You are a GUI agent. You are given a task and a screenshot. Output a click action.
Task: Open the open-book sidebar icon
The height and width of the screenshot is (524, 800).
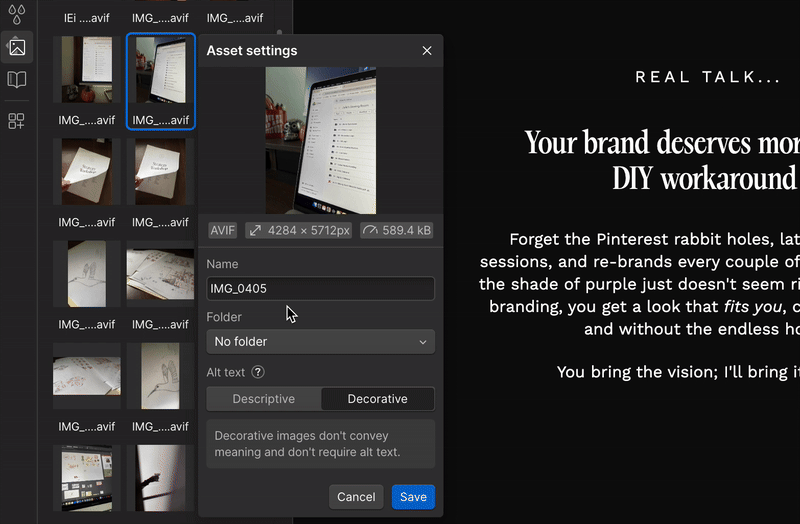(17, 80)
